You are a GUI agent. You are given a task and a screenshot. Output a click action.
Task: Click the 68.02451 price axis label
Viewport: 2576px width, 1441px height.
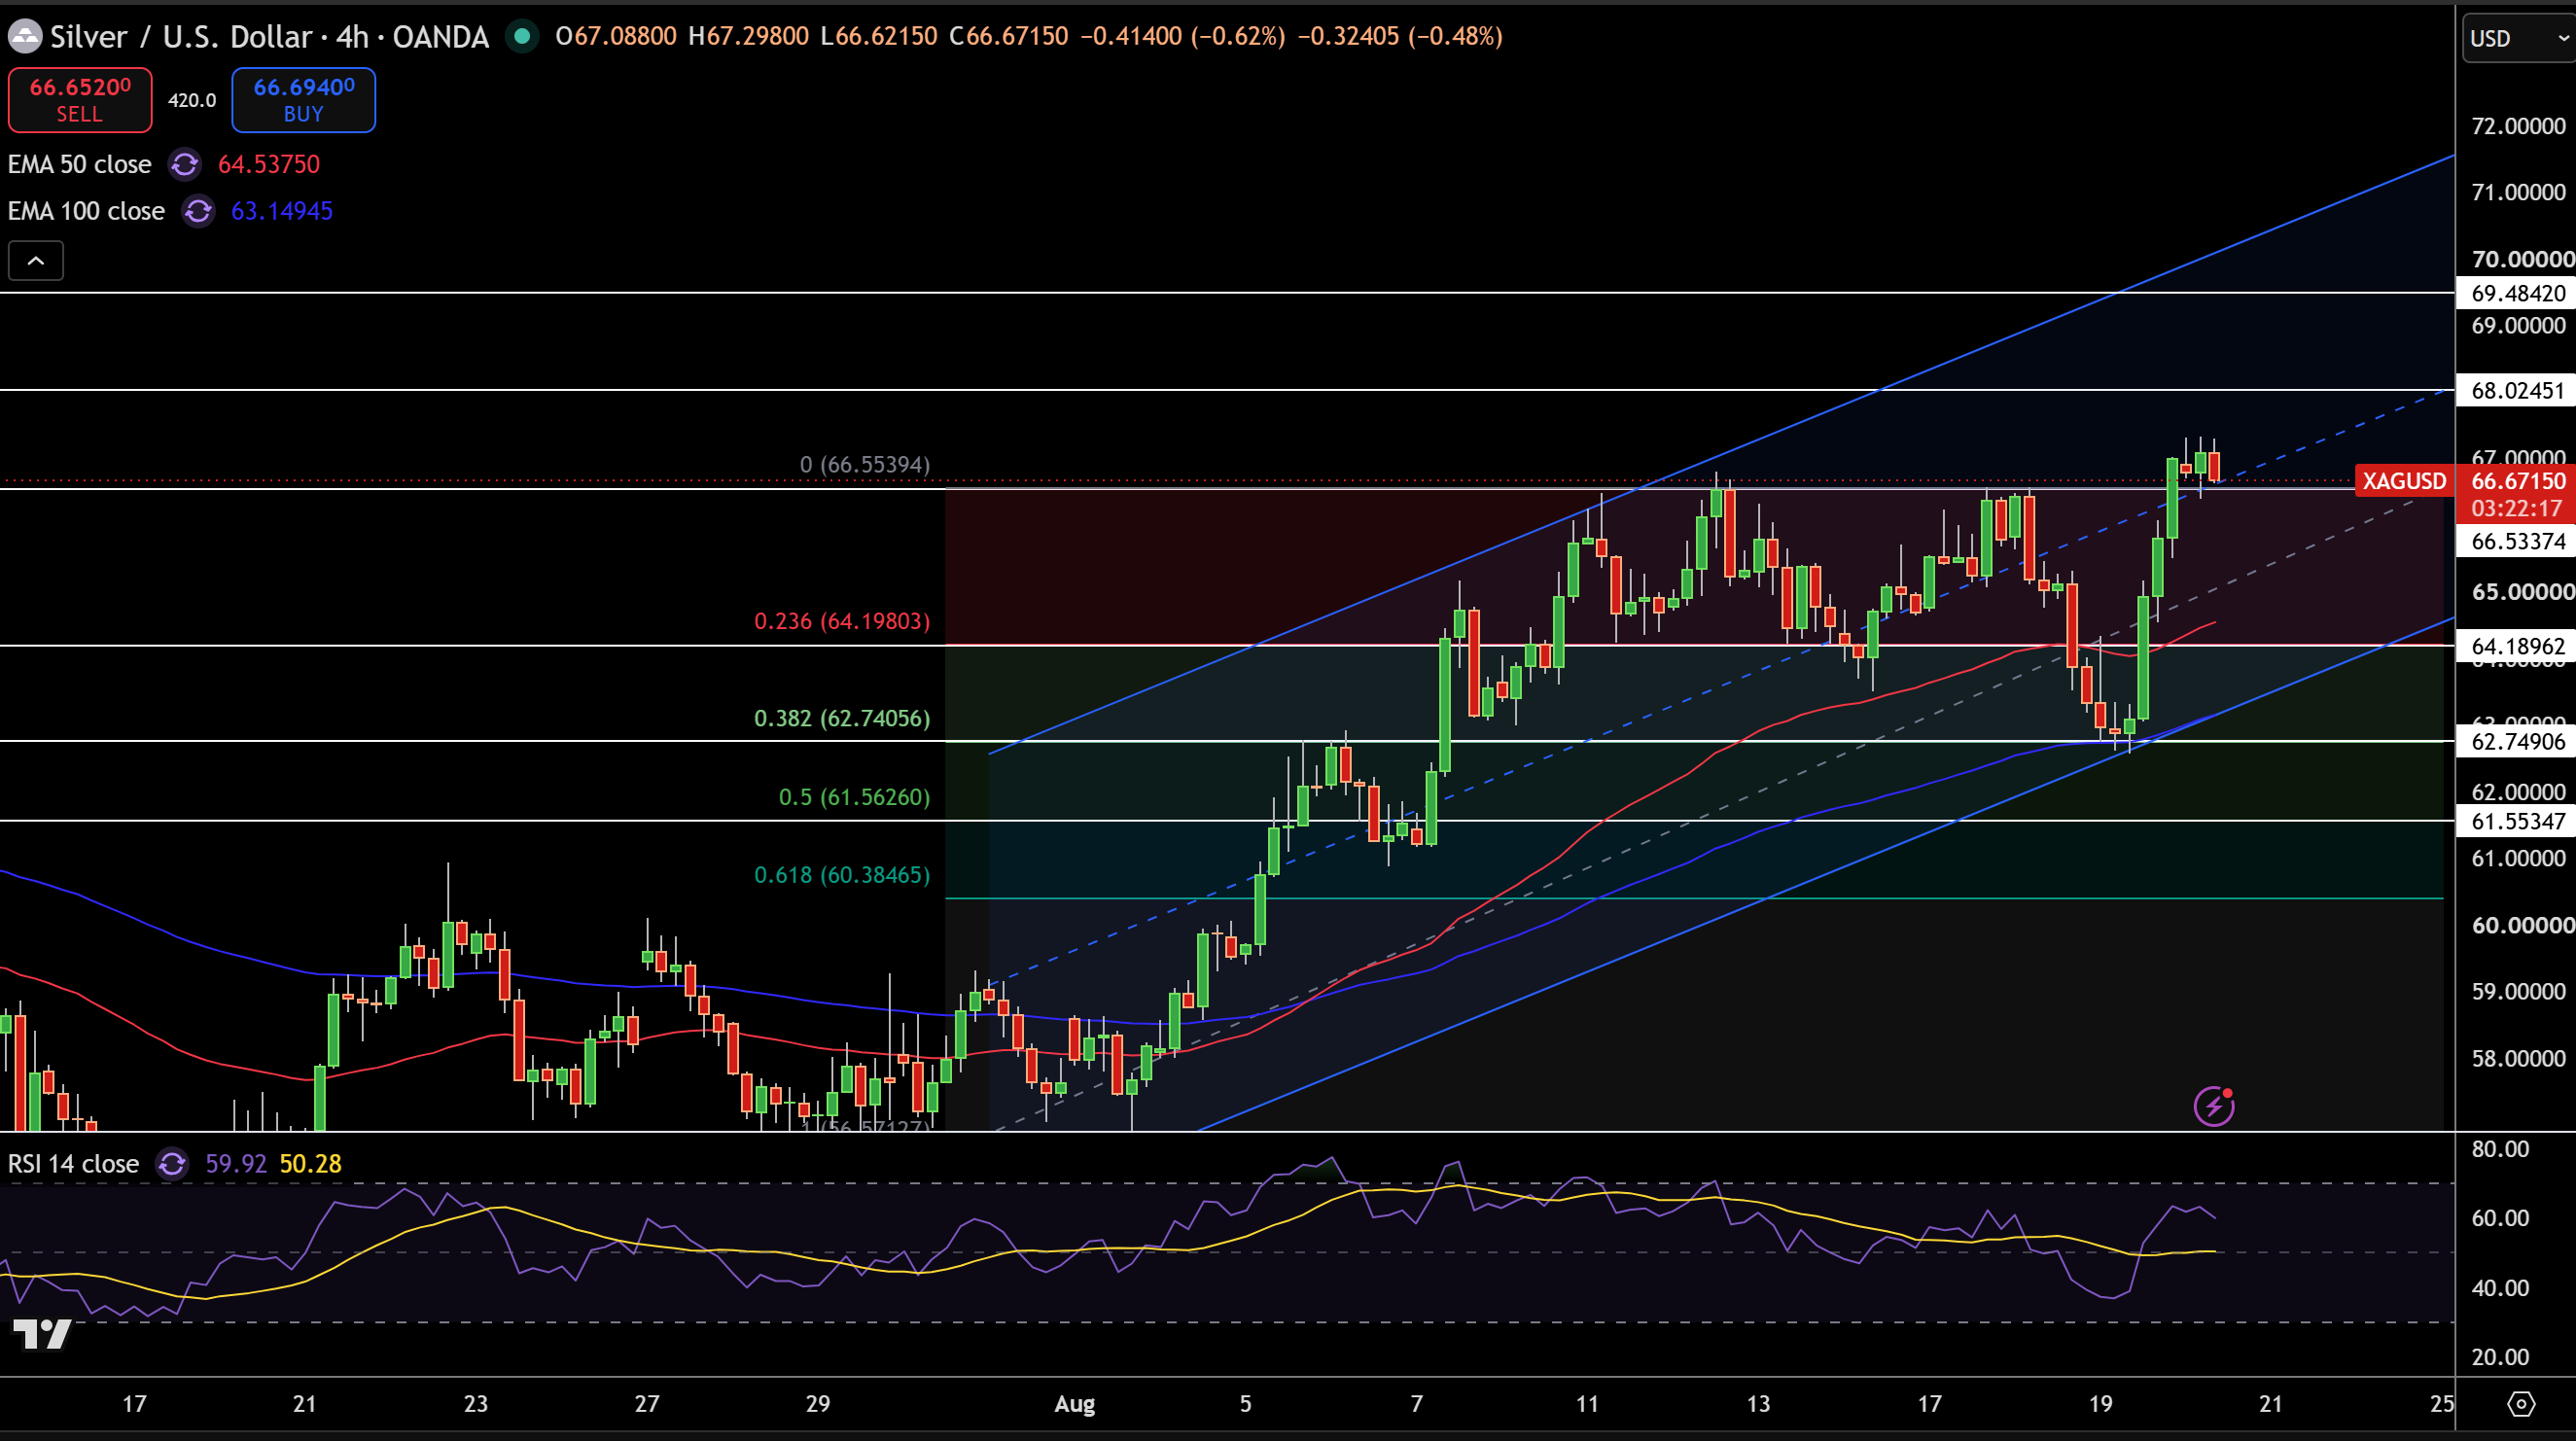coord(2518,390)
